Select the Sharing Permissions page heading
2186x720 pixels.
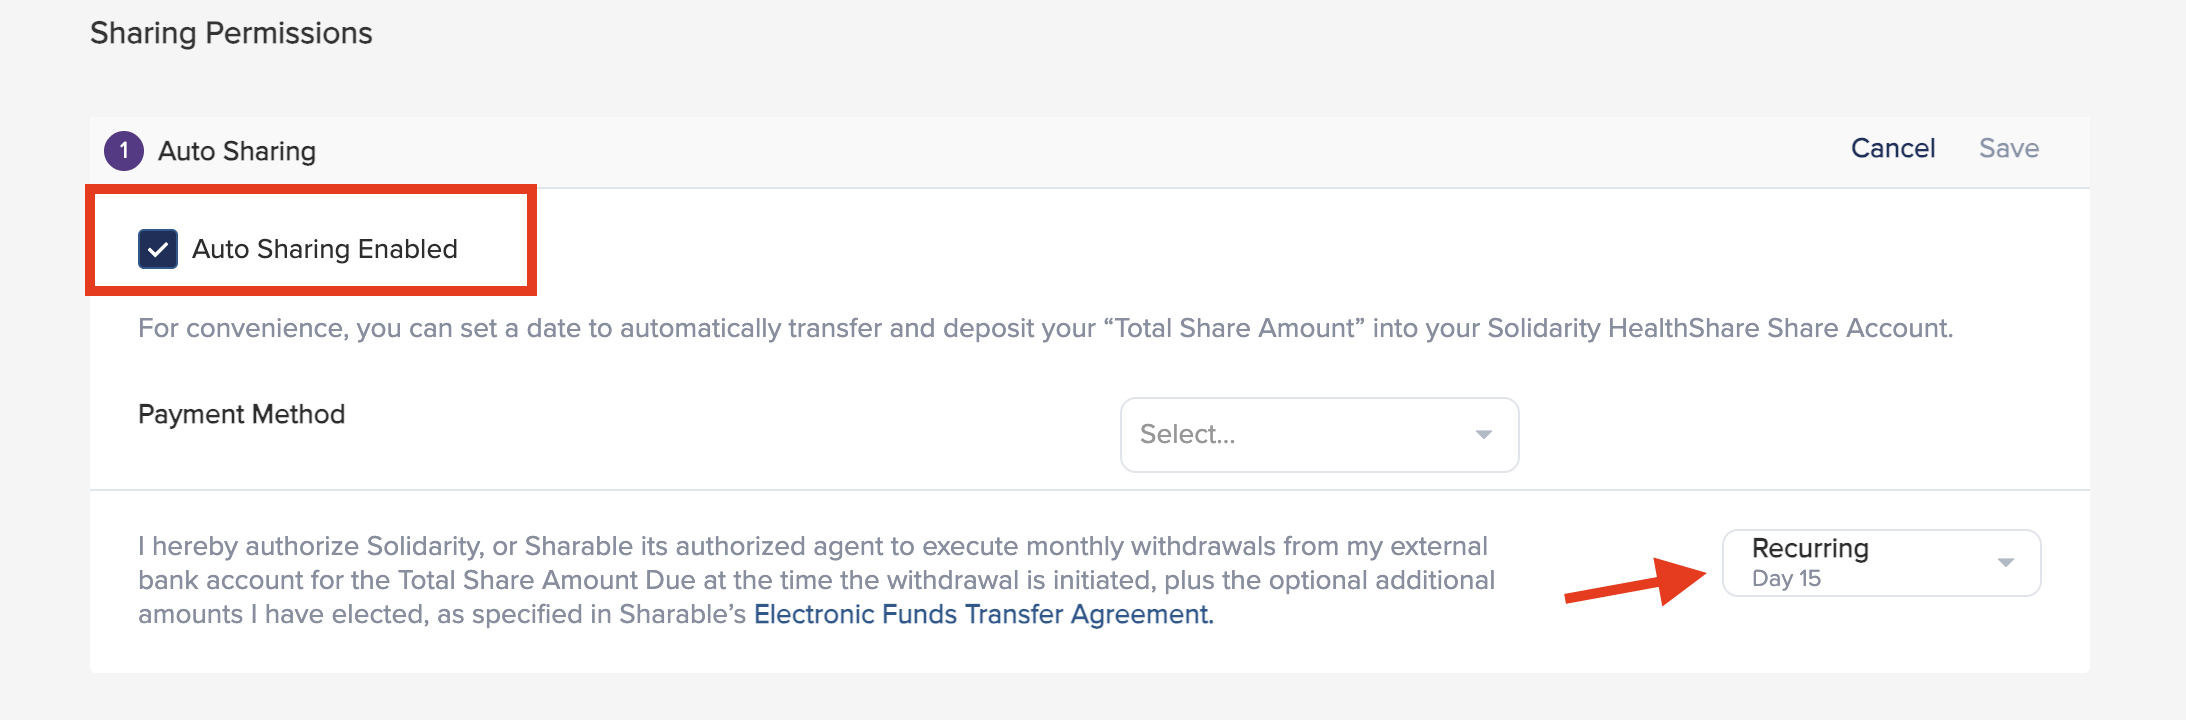pos(231,33)
